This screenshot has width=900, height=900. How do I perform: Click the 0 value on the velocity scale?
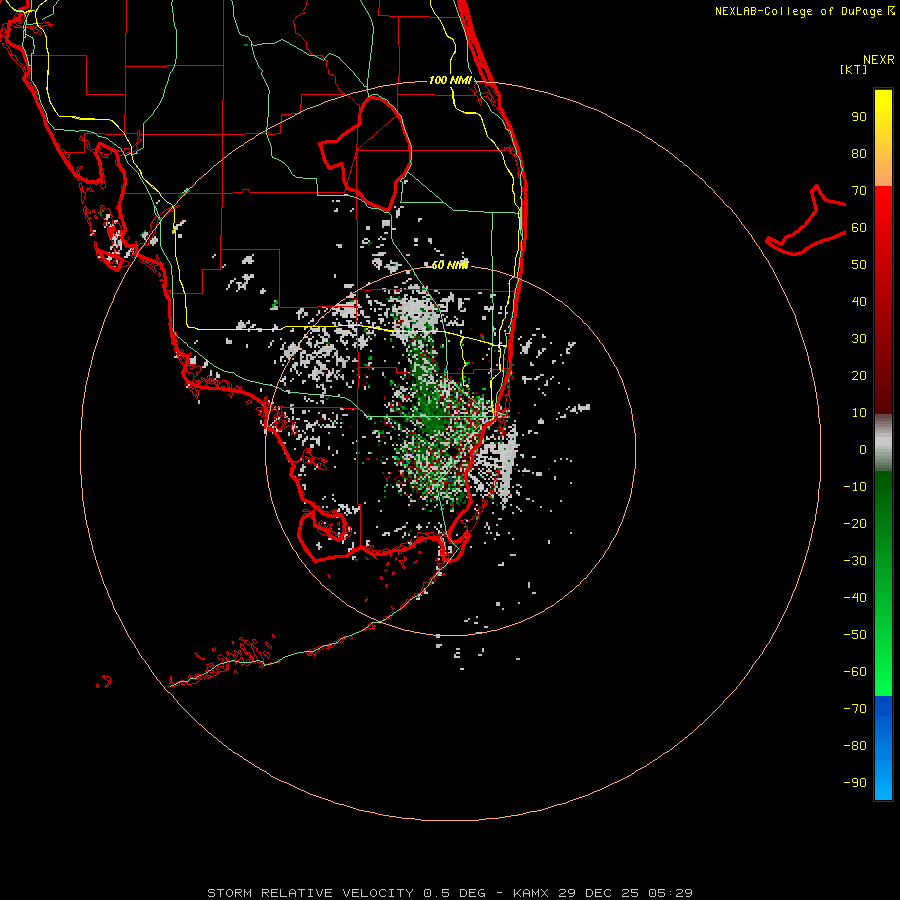863,449
